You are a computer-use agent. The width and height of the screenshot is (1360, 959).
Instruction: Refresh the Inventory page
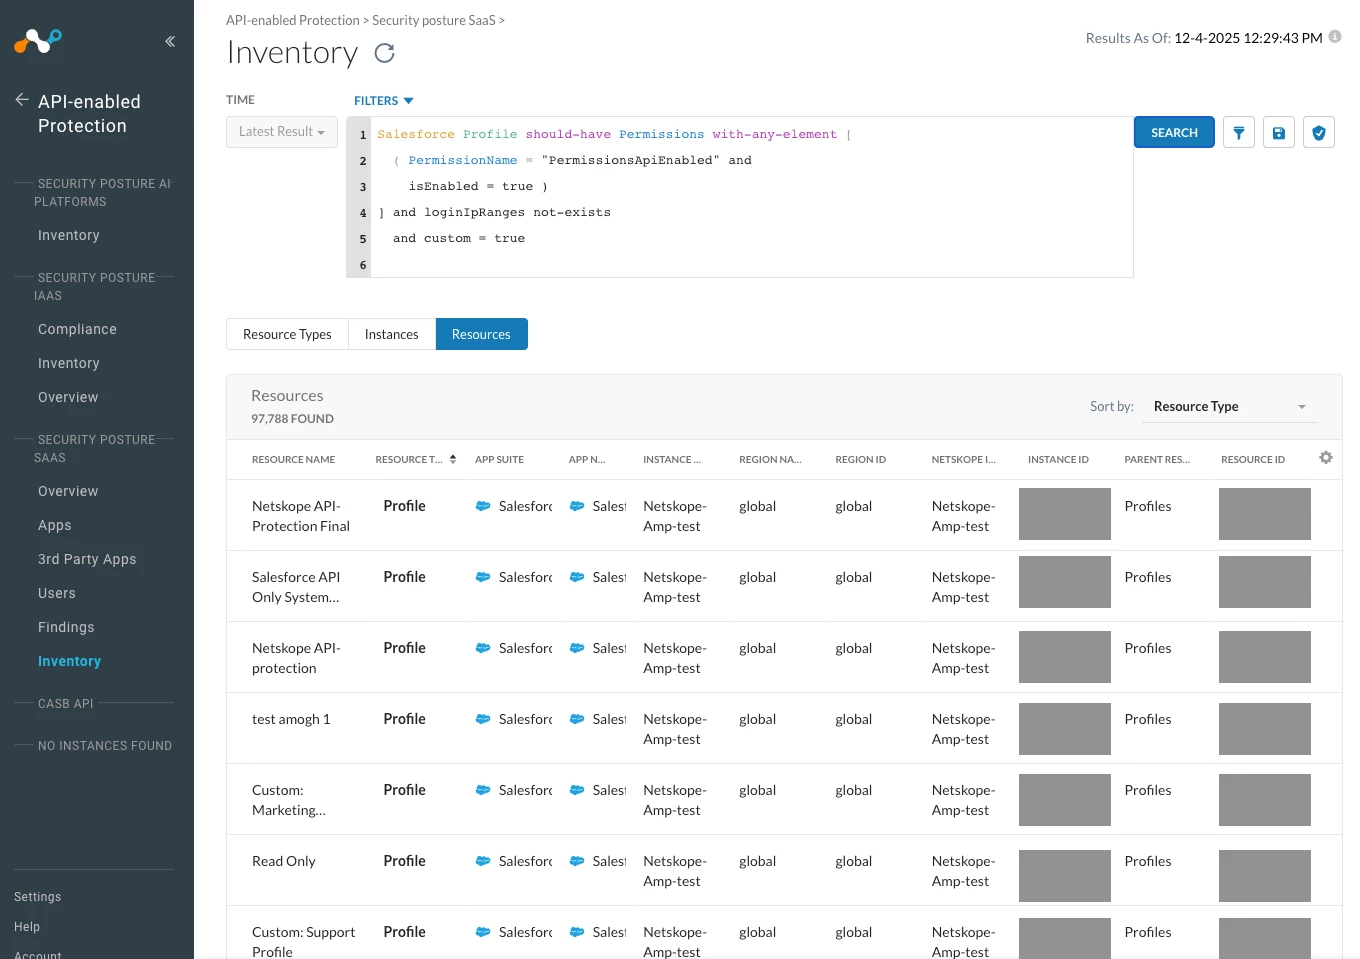coord(384,53)
